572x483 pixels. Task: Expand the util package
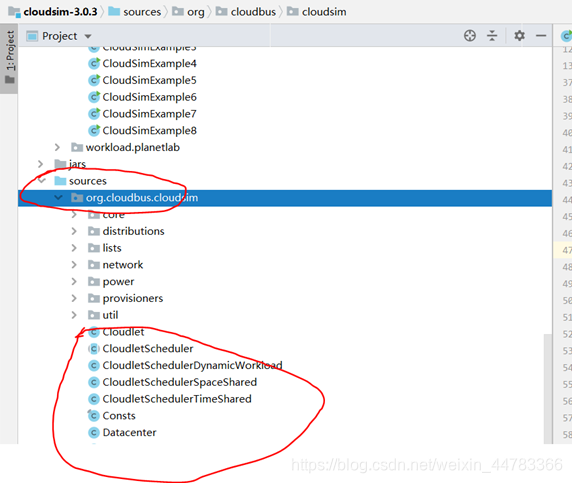(74, 315)
